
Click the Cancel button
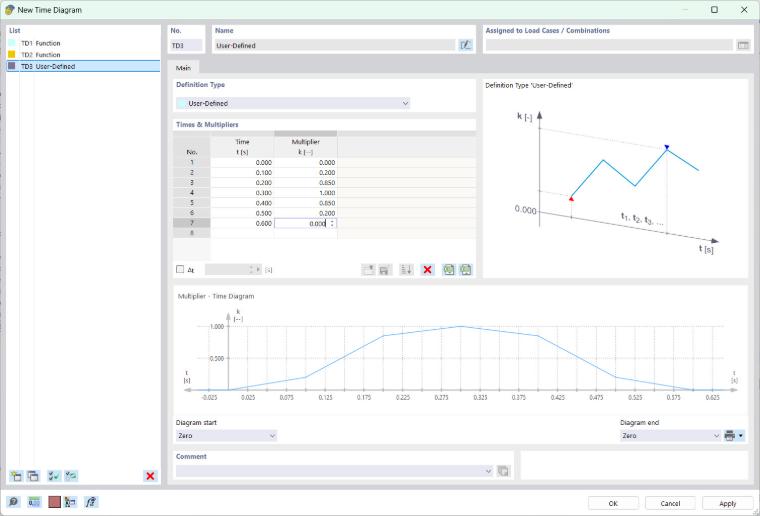(670, 503)
